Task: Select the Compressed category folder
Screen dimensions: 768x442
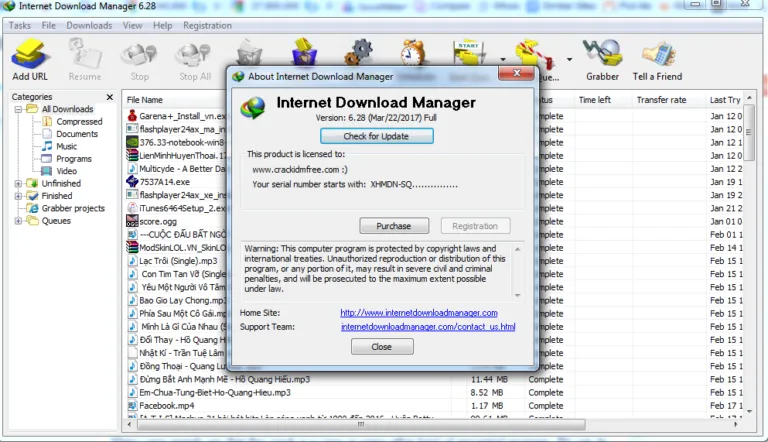Action: coord(78,121)
